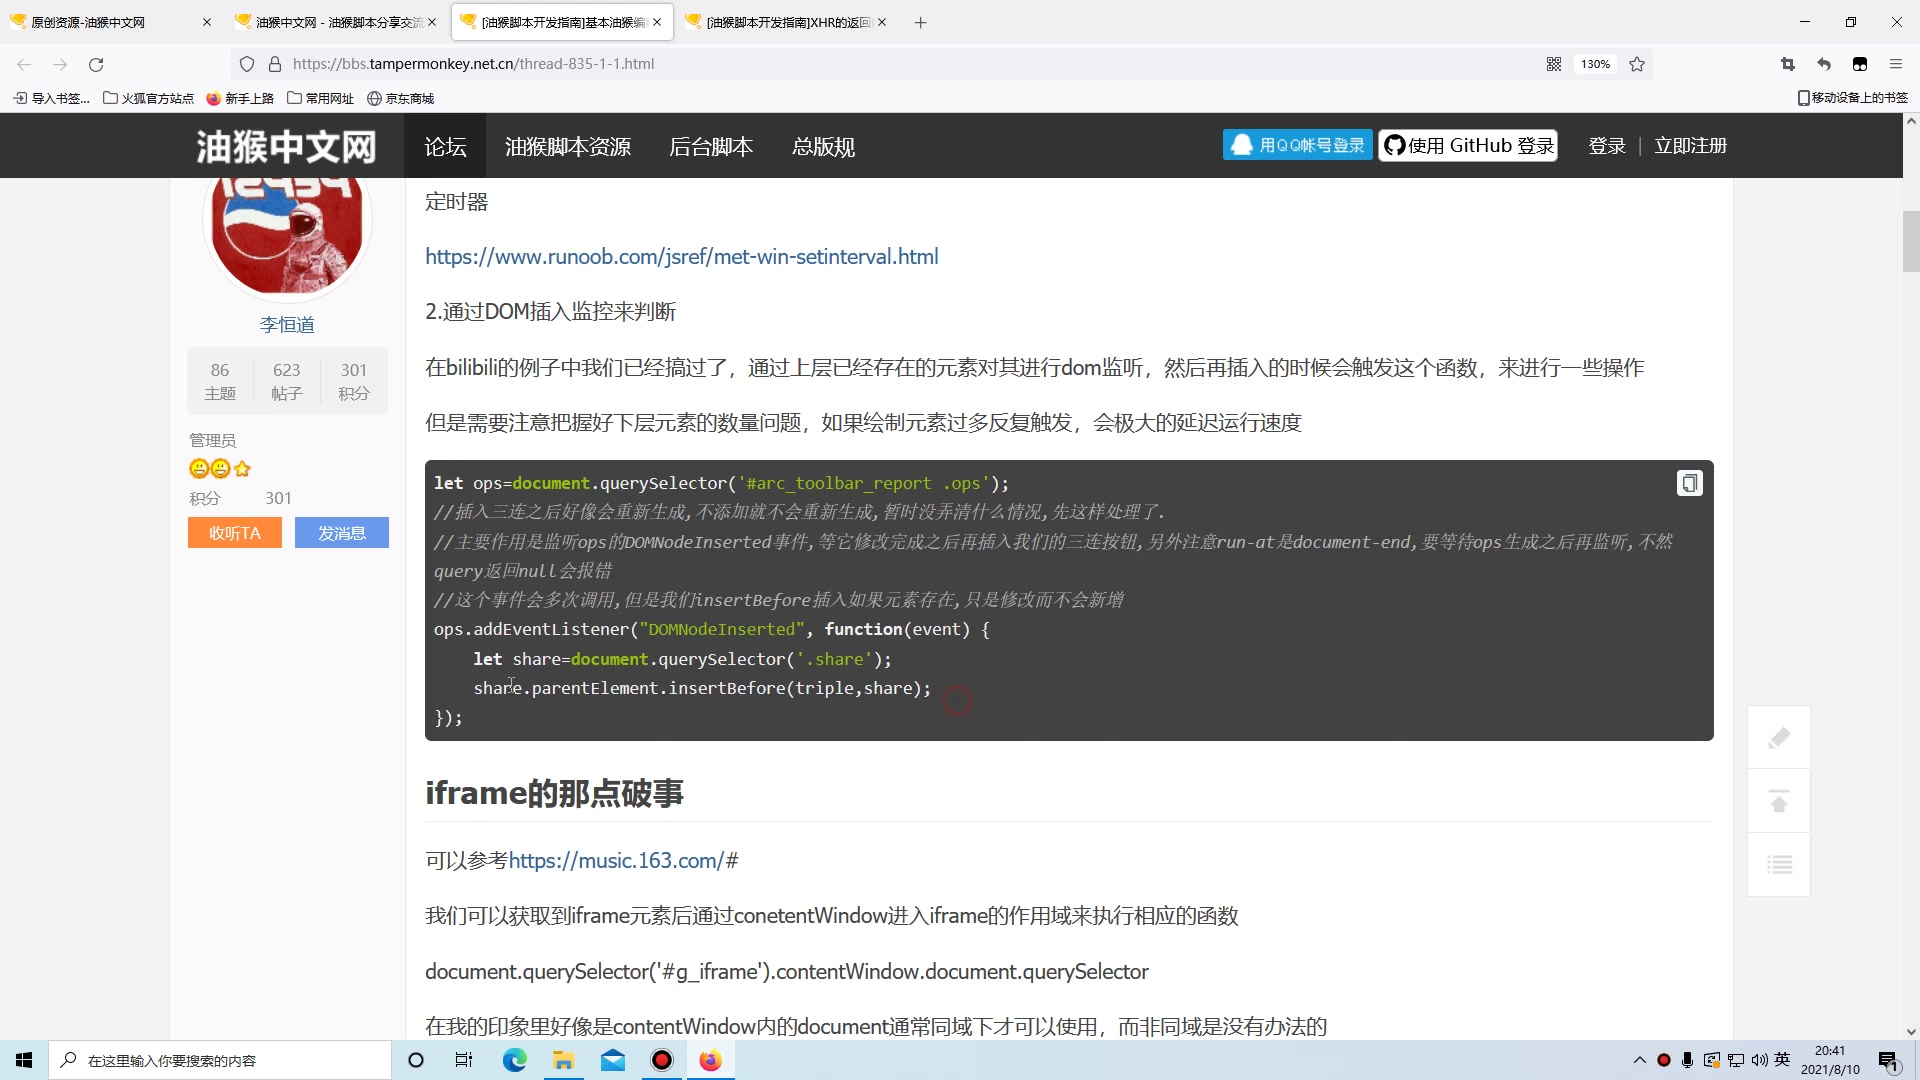Click the undo arrow toolbar icon
The image size is (1920, 1080).
click(1824, 64)
